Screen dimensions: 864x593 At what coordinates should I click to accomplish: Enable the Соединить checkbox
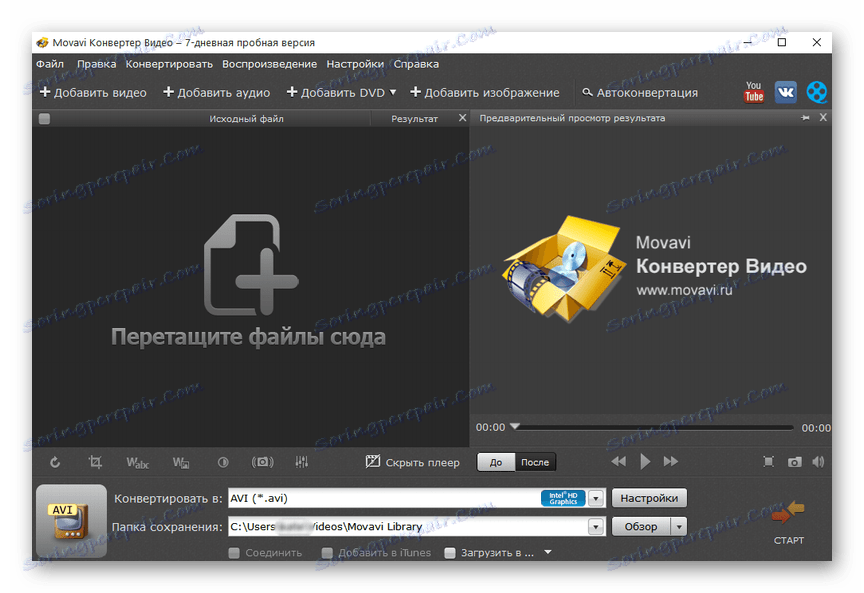(x=234, y=553)
